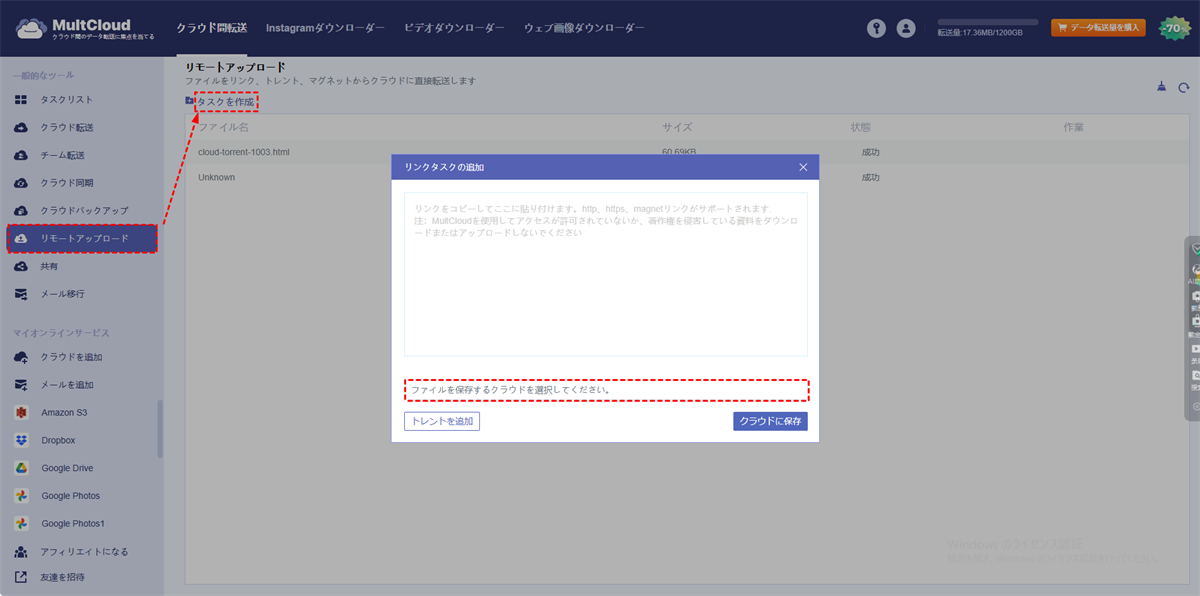
Task: Select クラウドバックアップ in the sidebar
Action: point(84,211)
